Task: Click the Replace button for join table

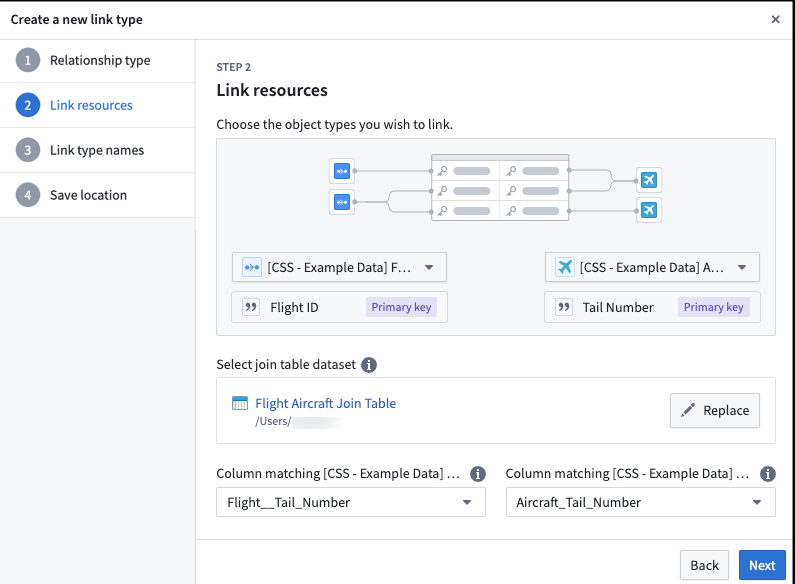Action: click(x=714, y=410)
